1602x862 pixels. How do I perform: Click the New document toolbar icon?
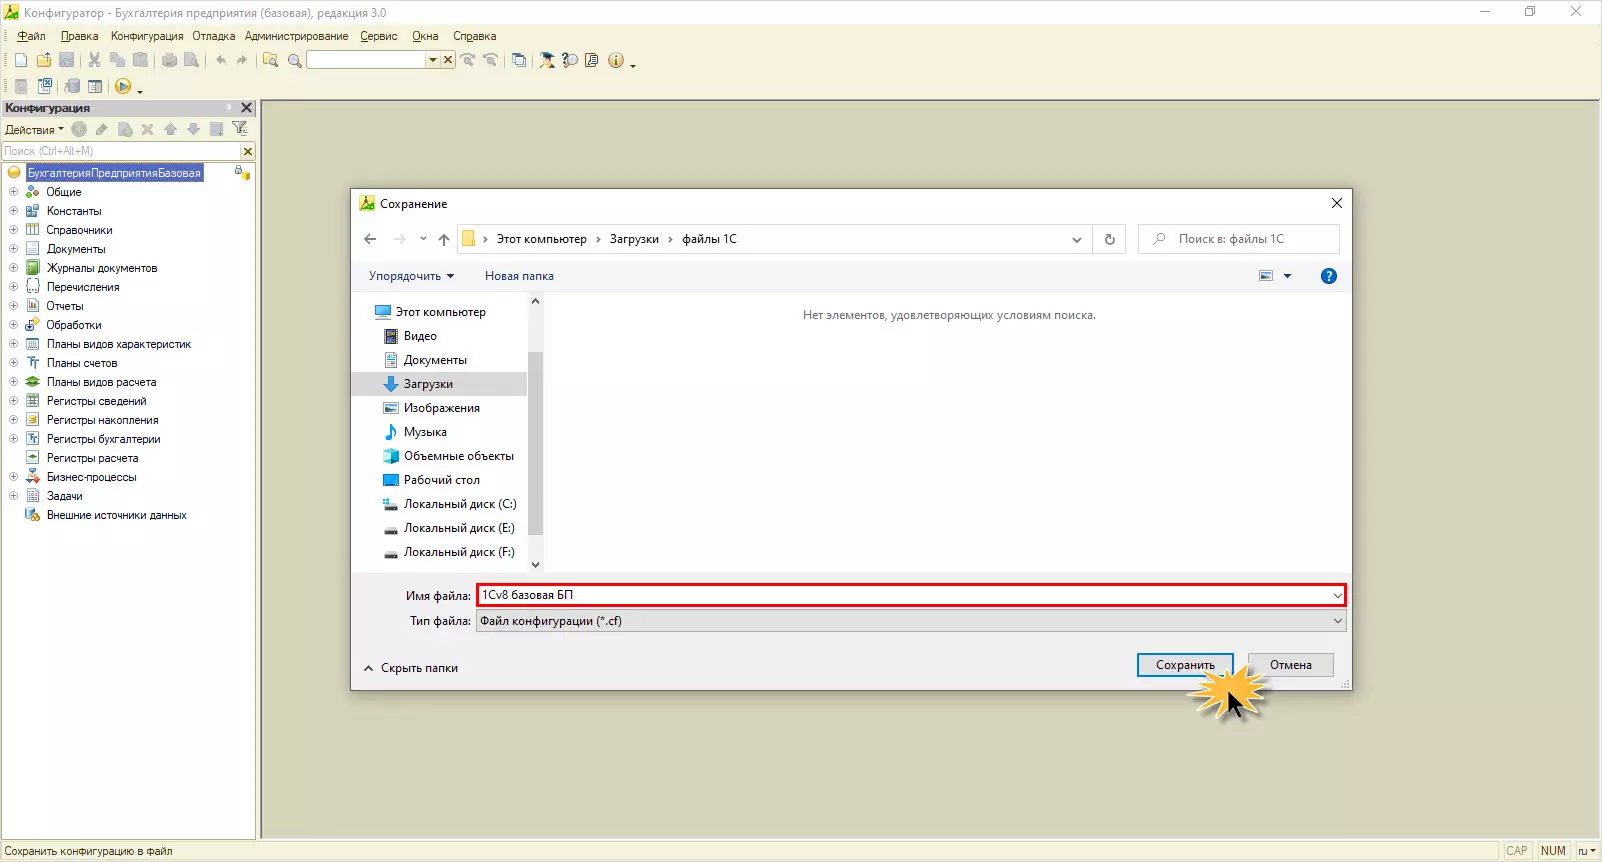coord(21,60)
